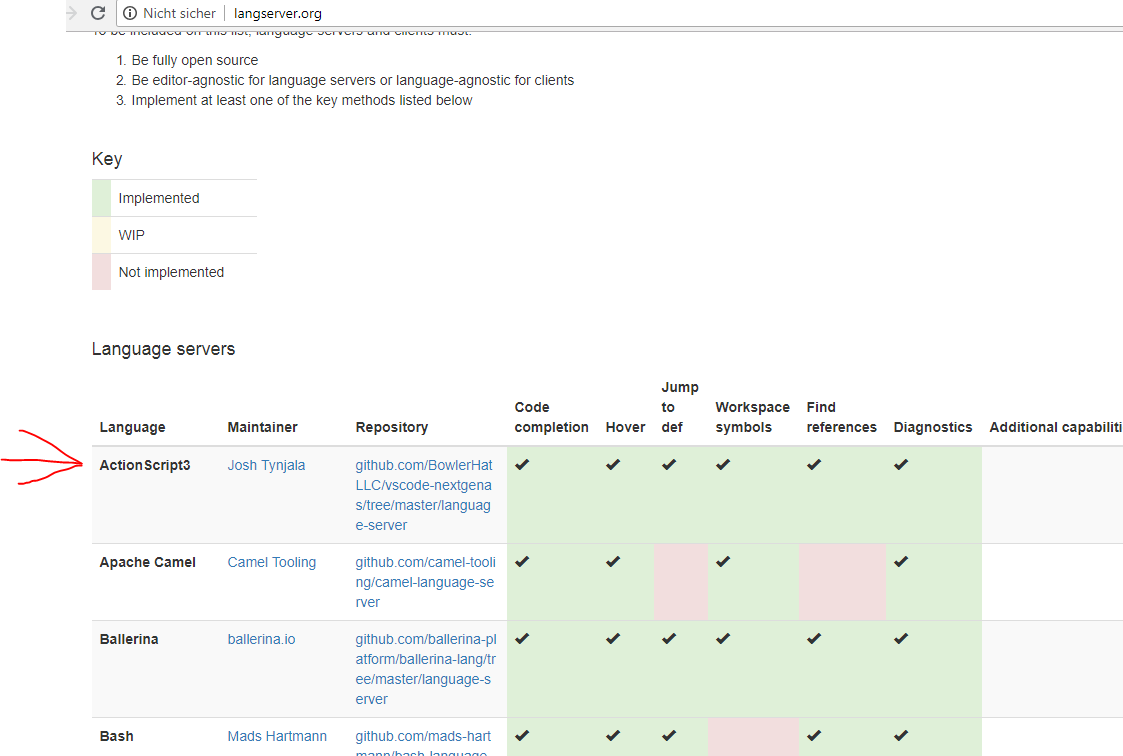
Task: Reload the page with the refresh icon
Action: pyautogui.click(x=97, y=13)
